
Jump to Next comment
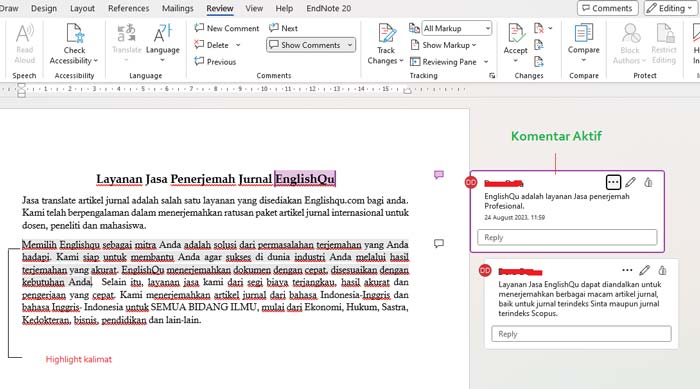click(283, 28)
